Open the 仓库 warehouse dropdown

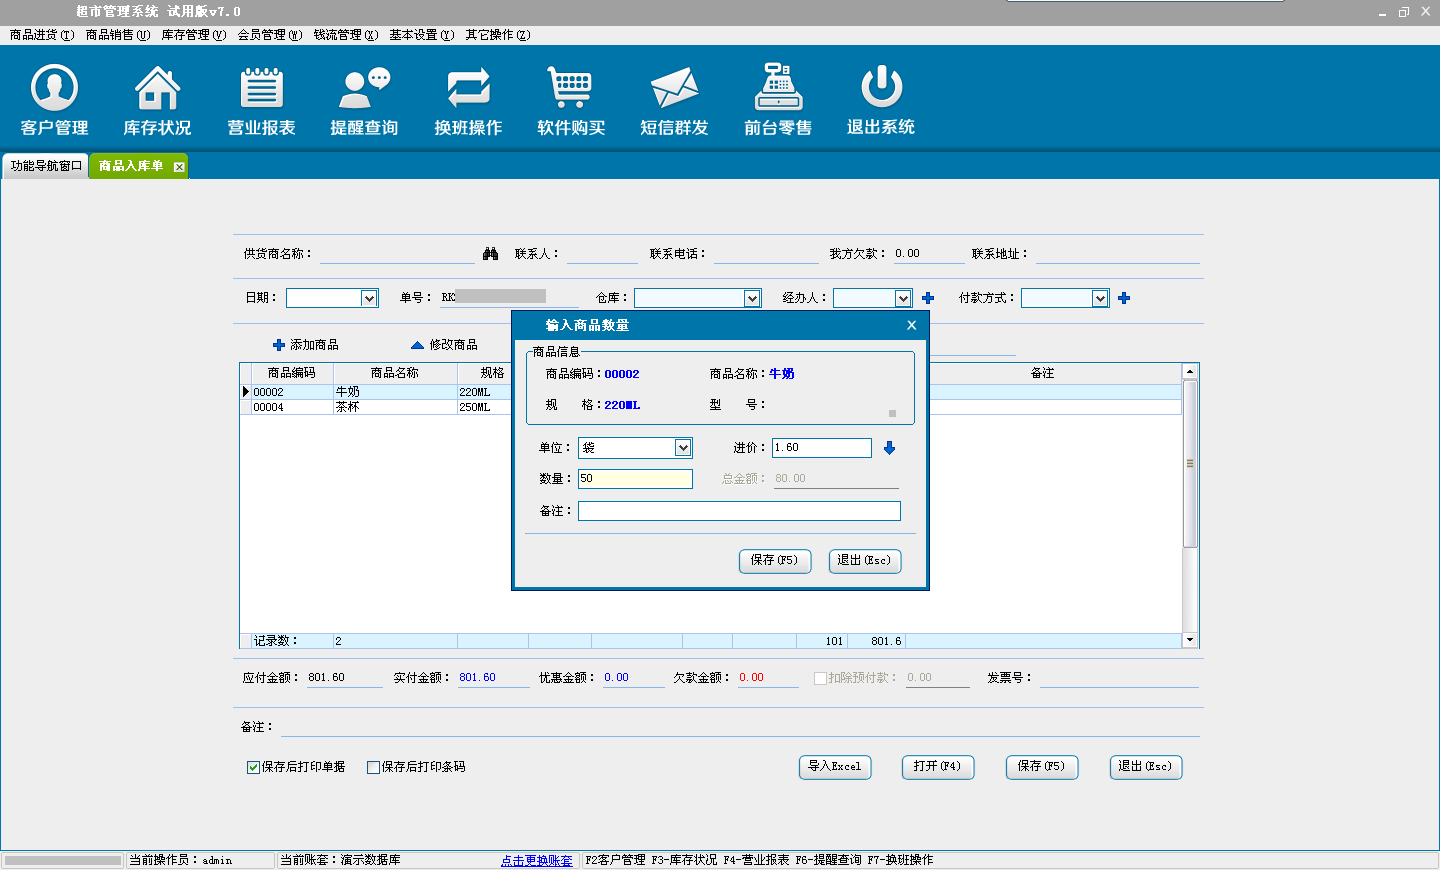click(752, 298)
